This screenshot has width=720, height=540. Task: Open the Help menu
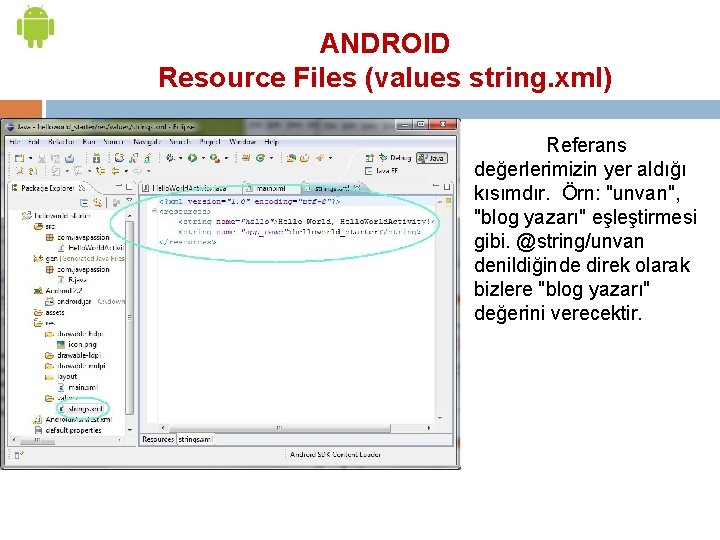point(271,142)
